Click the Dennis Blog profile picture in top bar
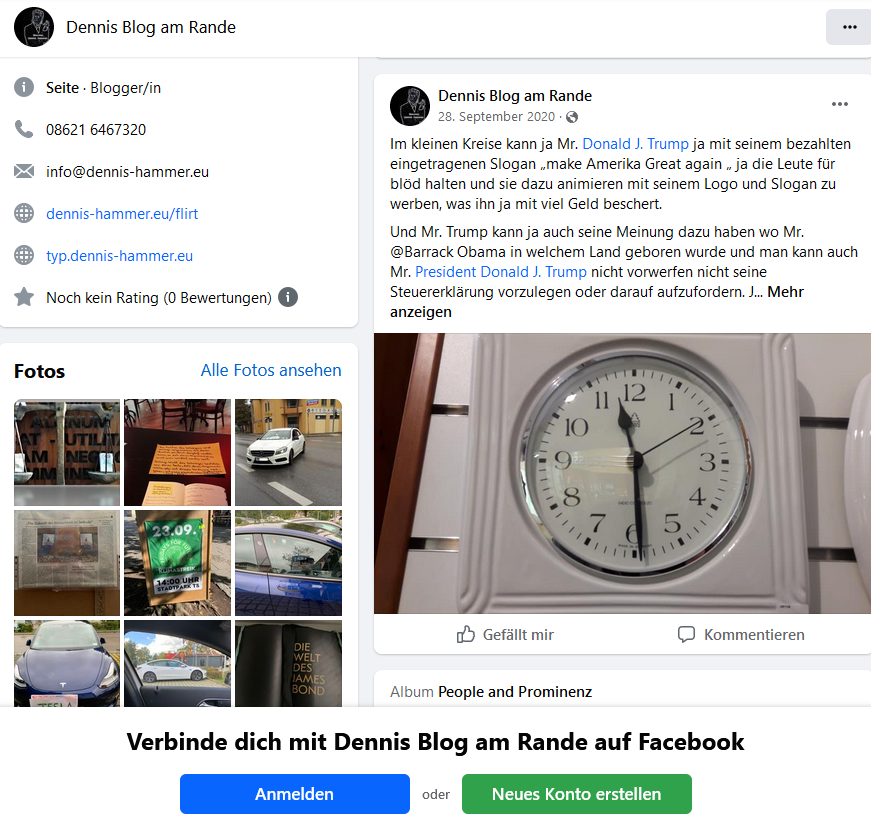The height and width of the screenshot is (837, 871). point(34,27)
